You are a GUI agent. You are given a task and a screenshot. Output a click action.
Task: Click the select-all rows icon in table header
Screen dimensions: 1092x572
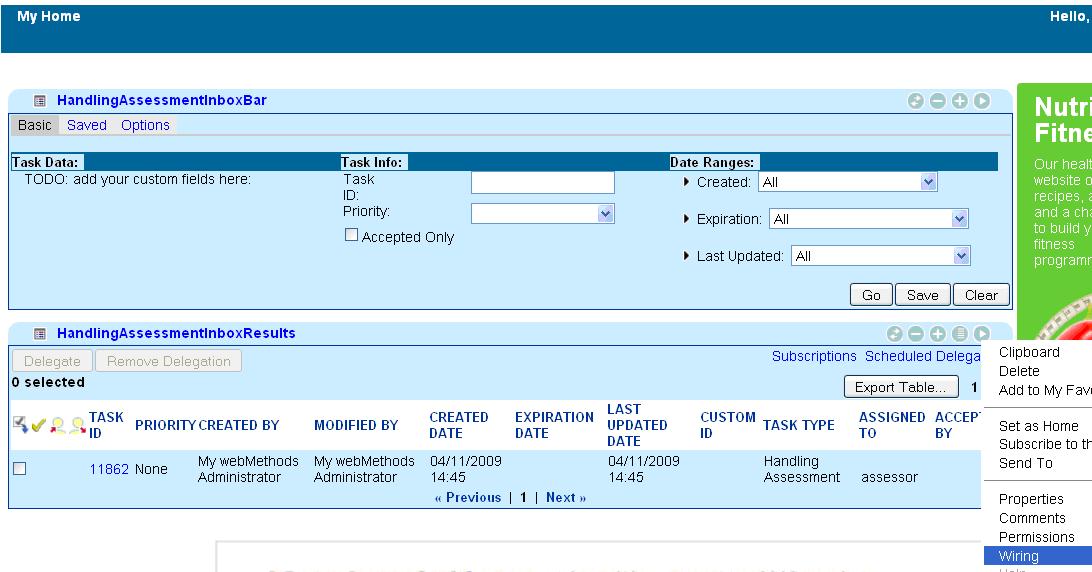[20, 424]
